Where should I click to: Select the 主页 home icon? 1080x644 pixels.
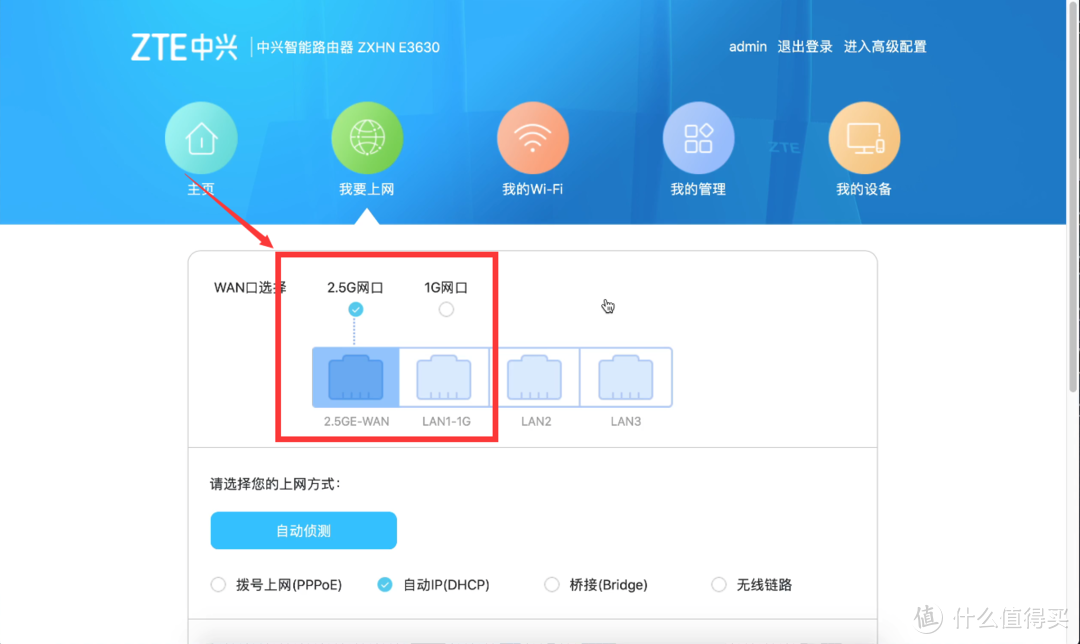(x=201, y=136)
